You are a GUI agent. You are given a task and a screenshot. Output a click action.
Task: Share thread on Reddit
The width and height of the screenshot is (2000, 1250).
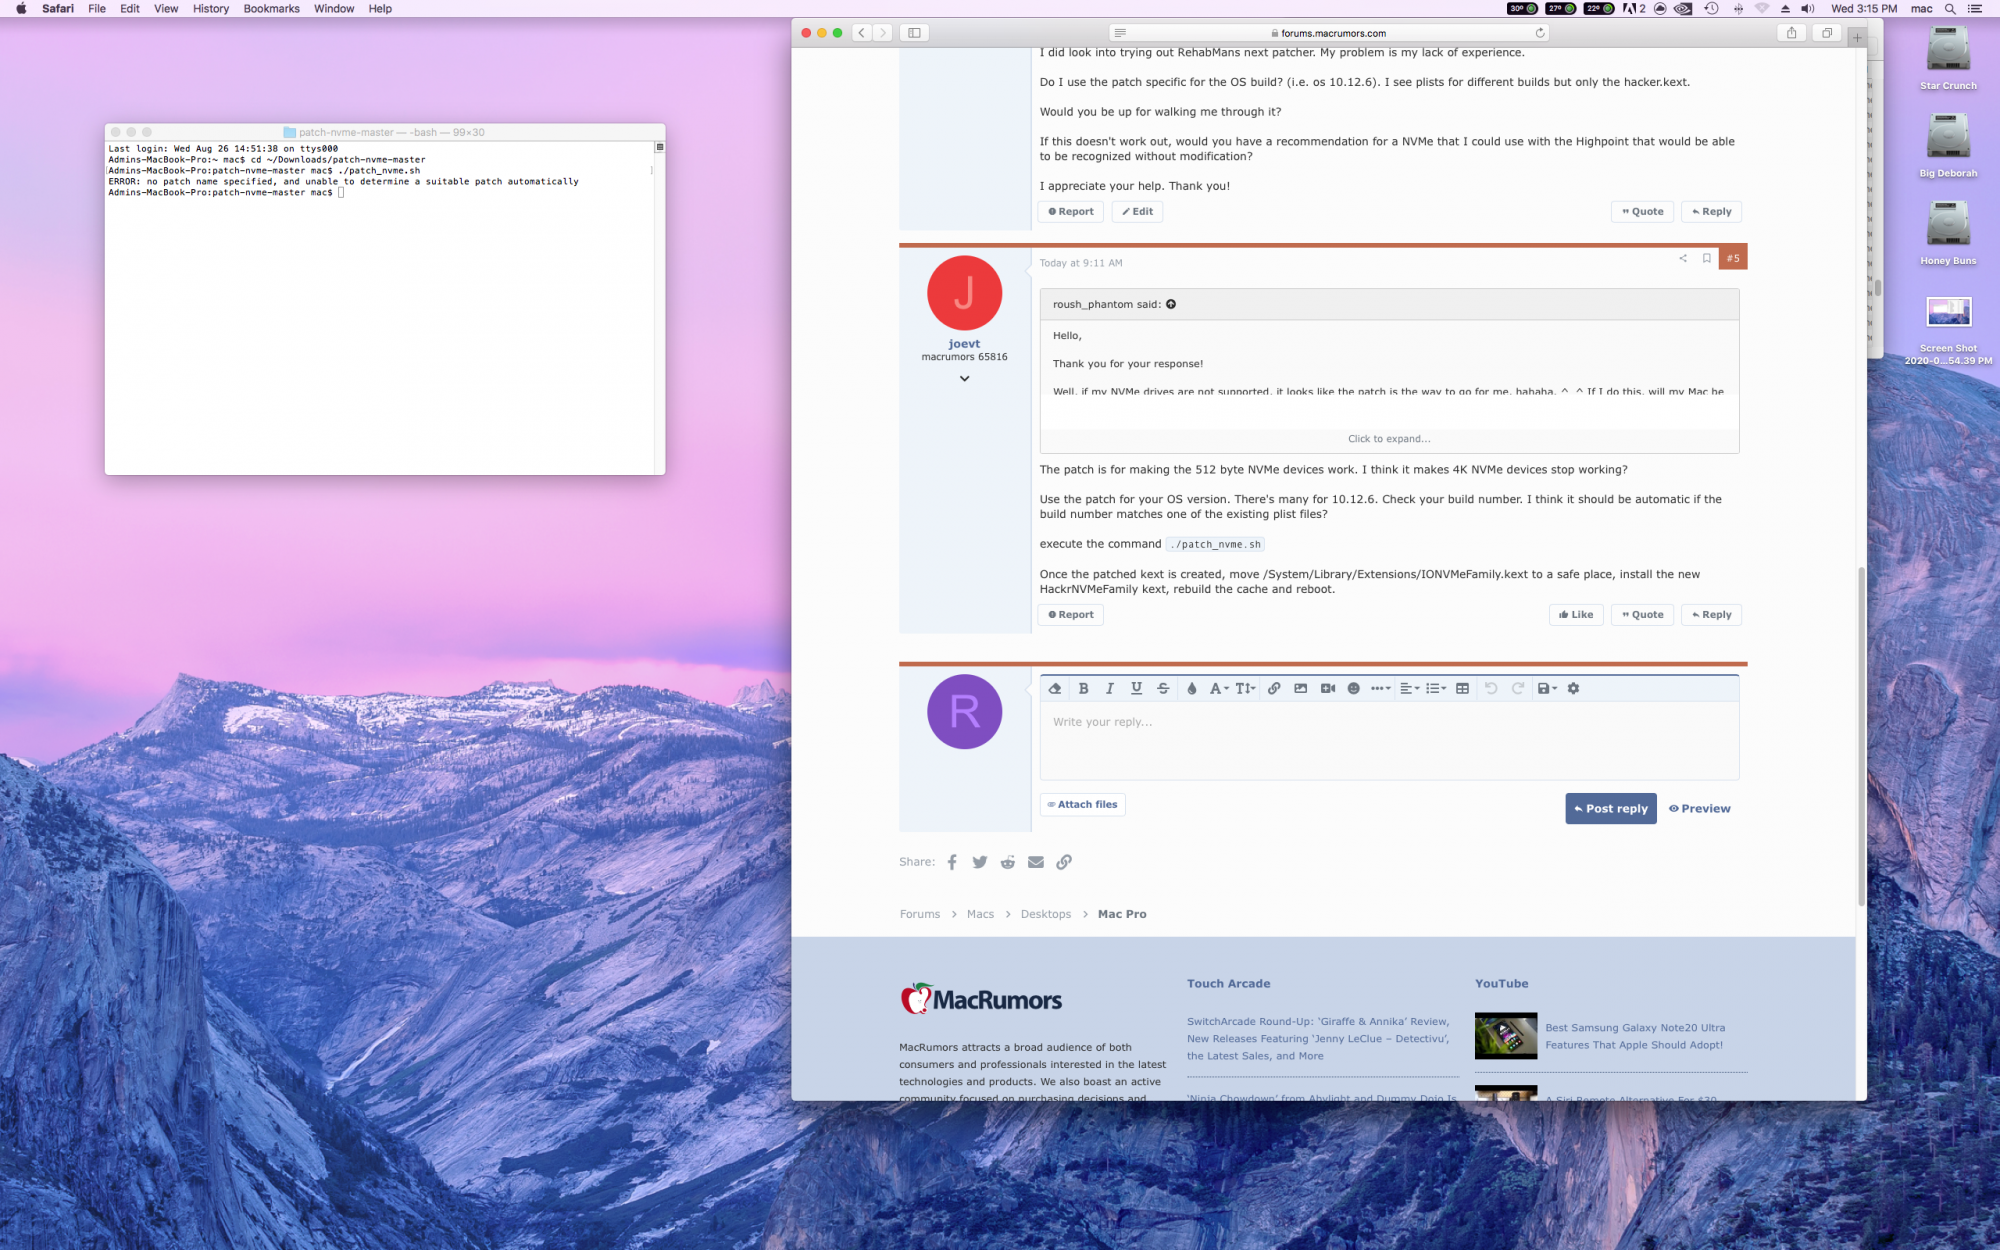(x=1008, y=862)
